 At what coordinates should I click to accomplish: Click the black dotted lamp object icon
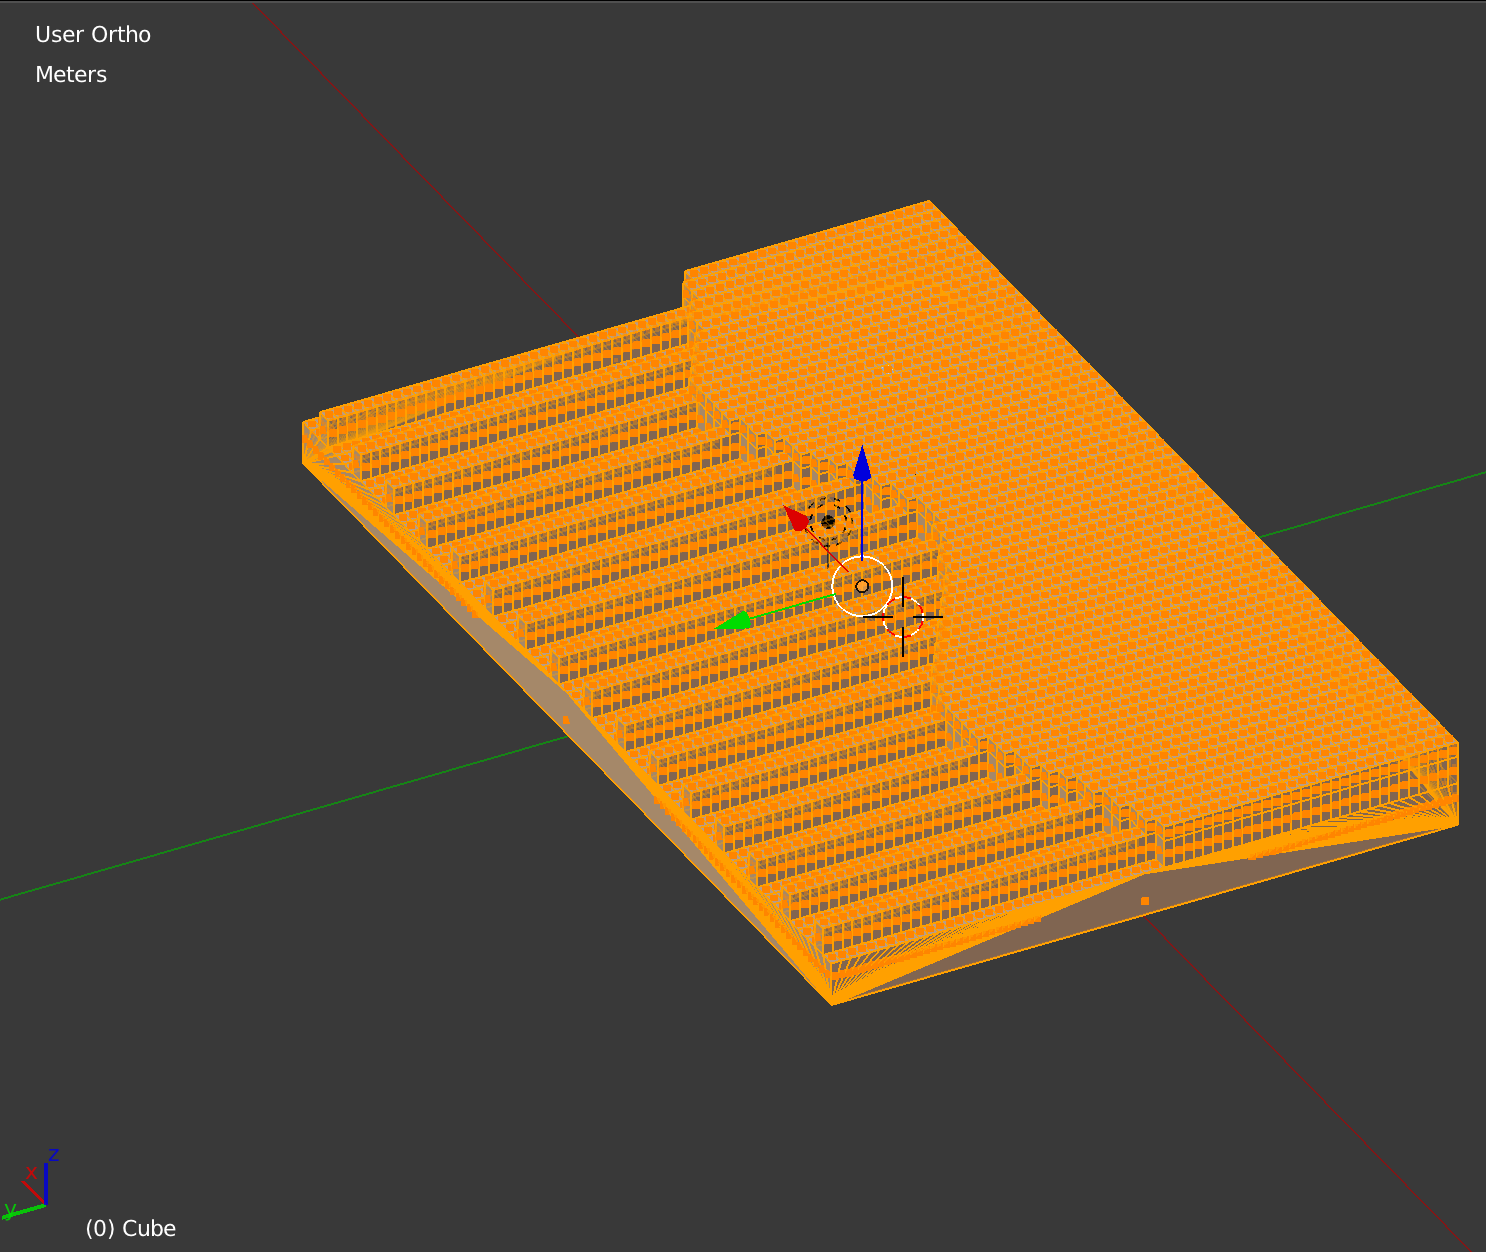coord(828,521)
